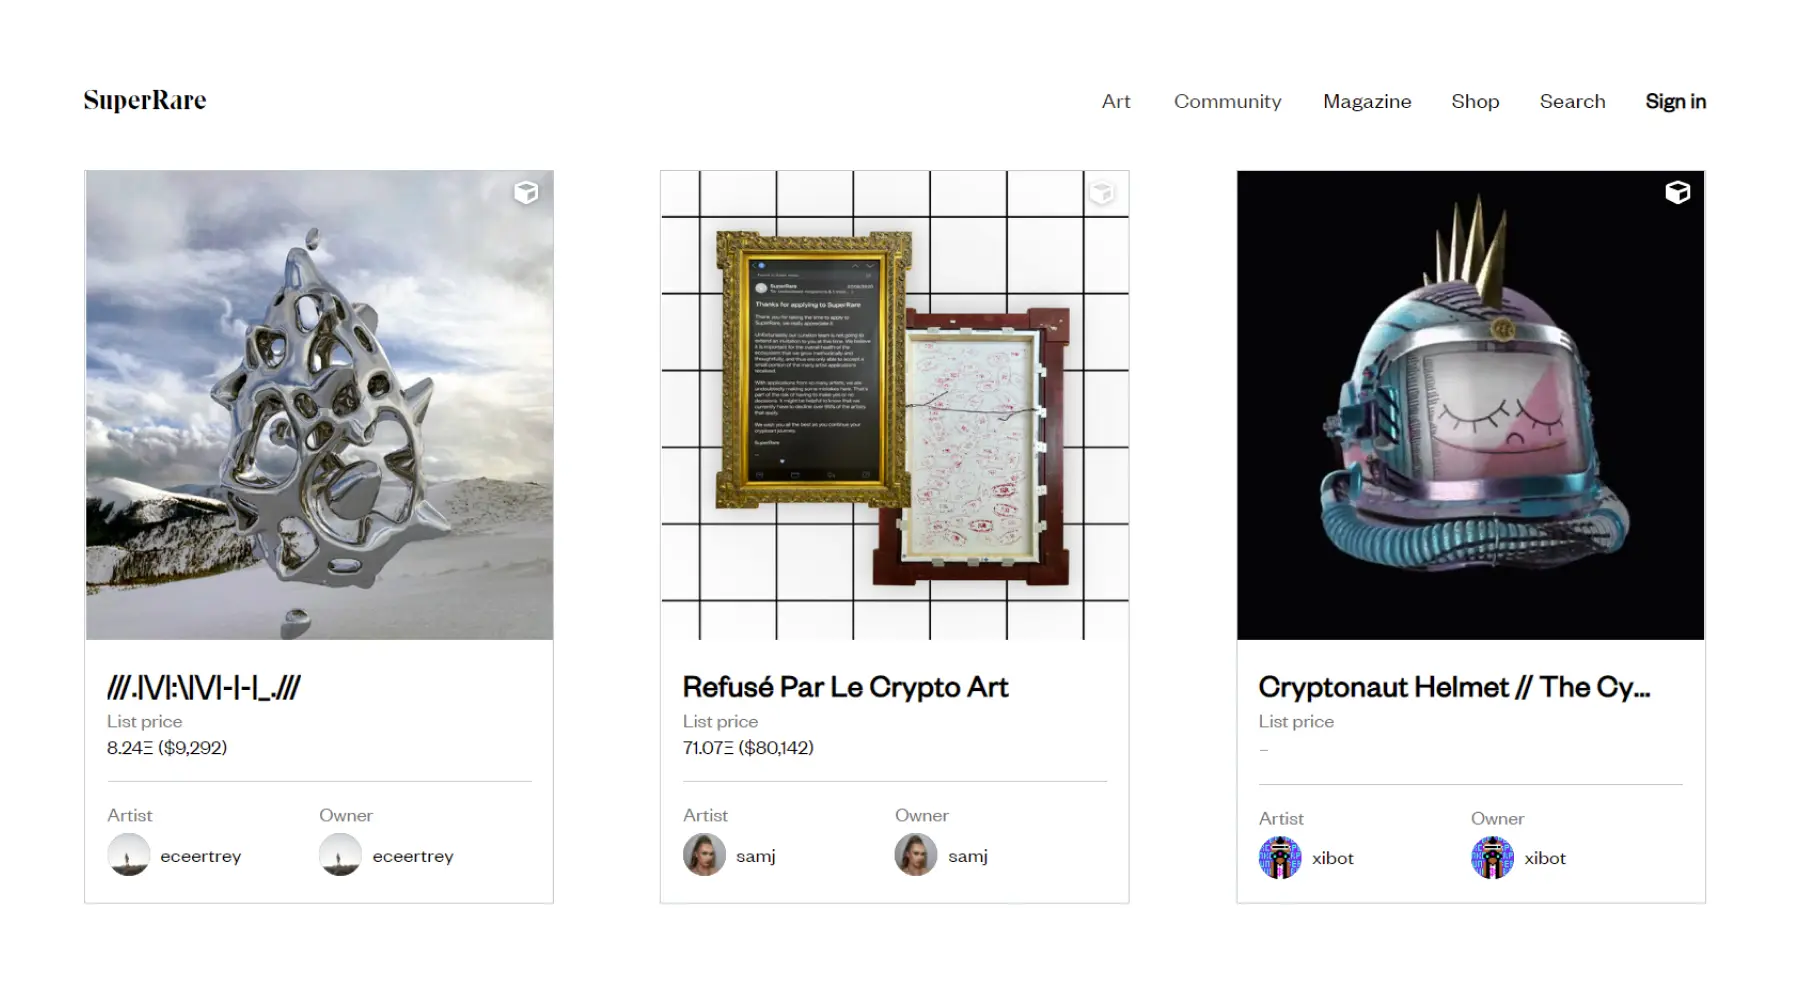Open the Community menu item
The width and height of the screenshot is (1800, 1000).
click(1227, 101)
